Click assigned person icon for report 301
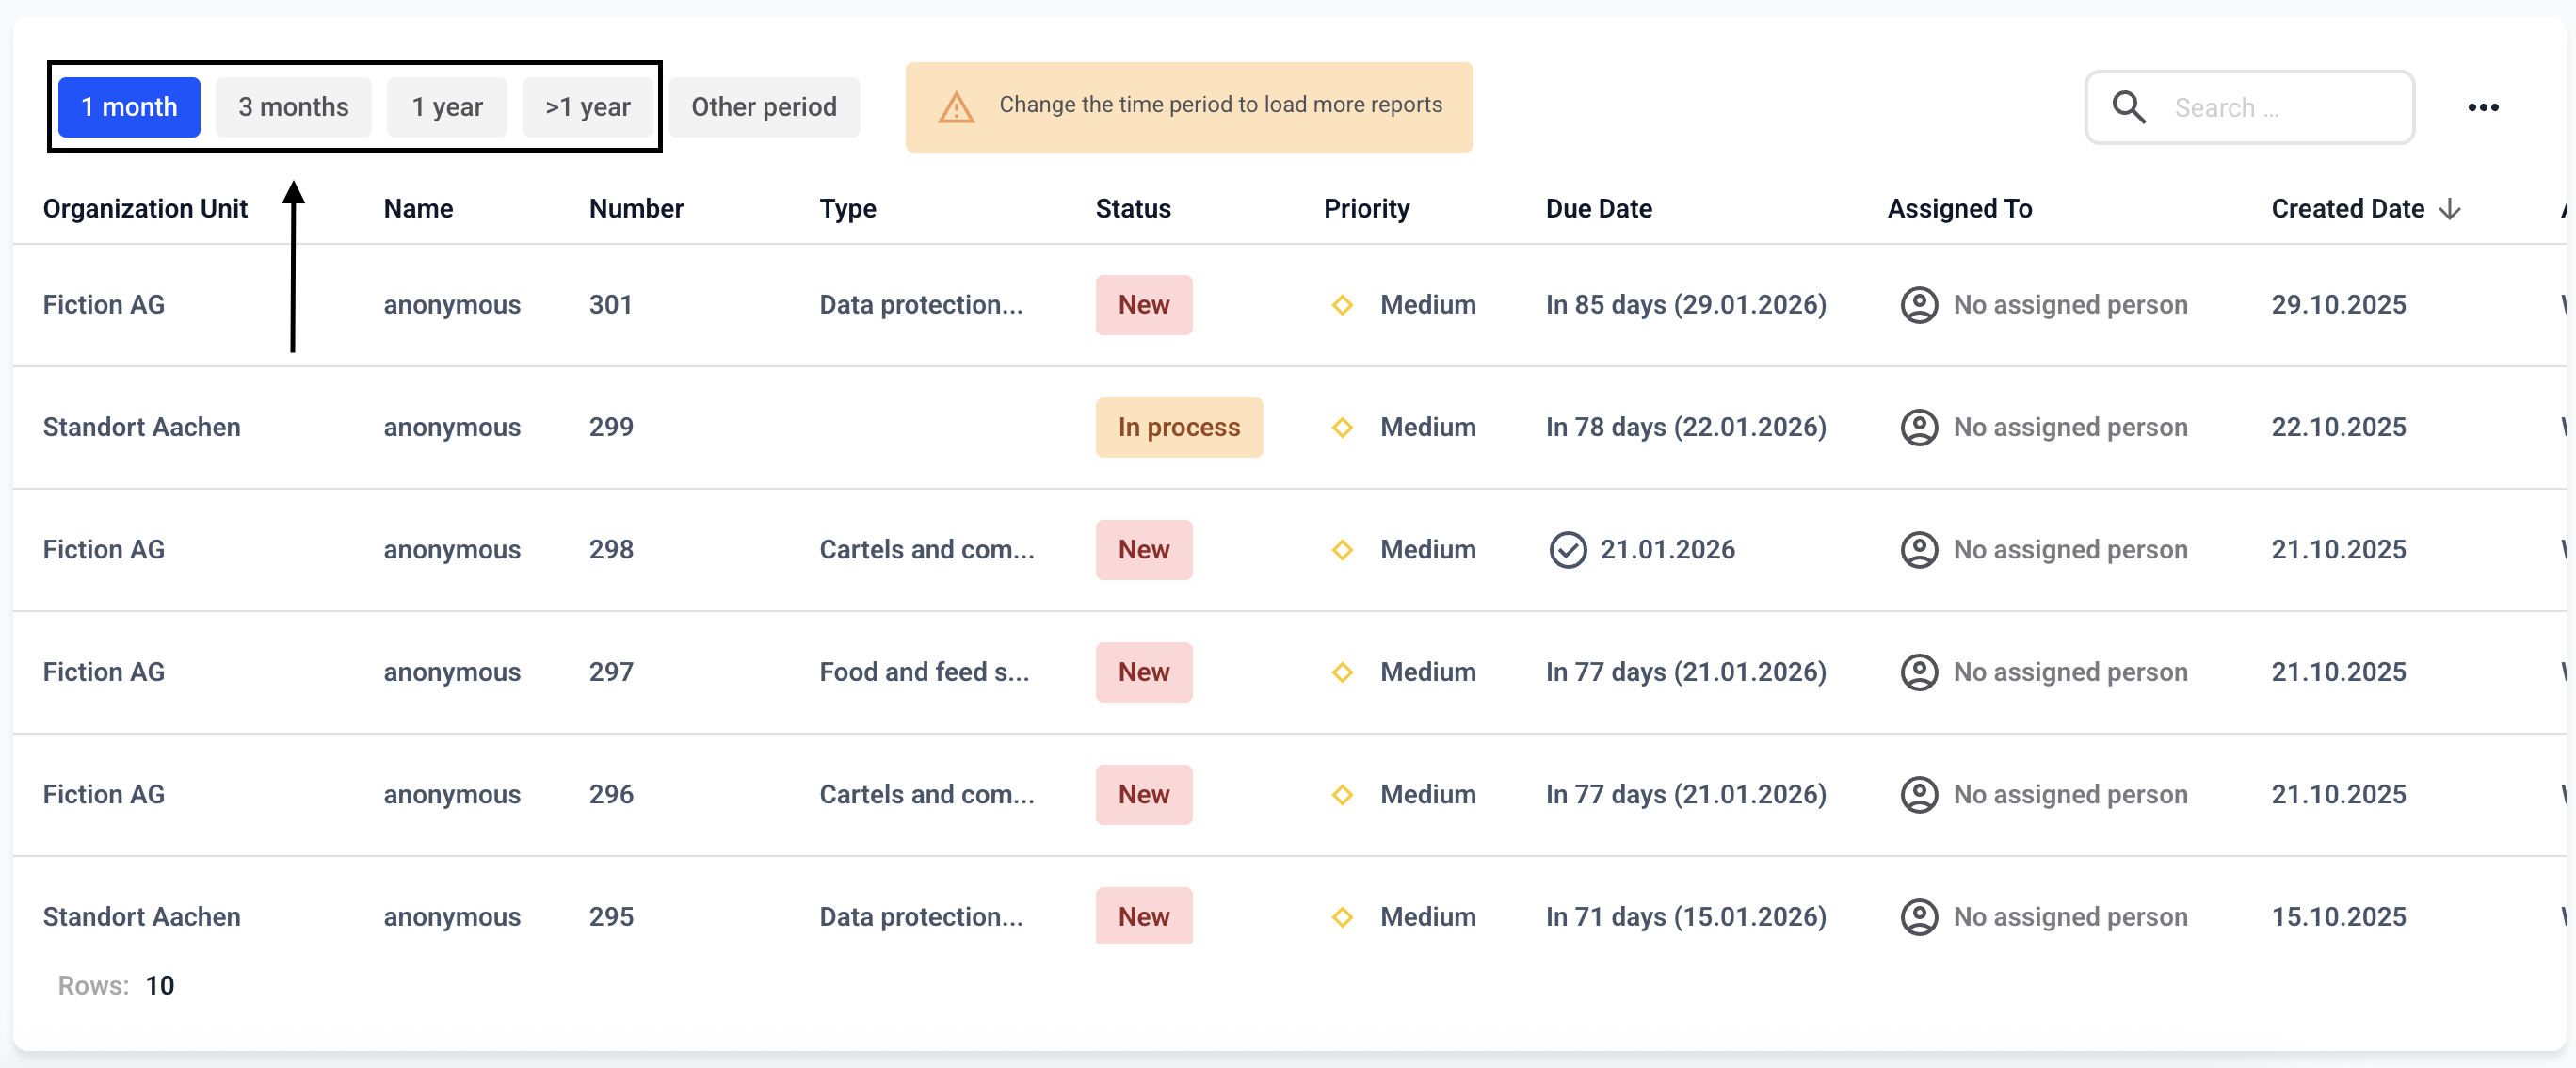This screenshot has height=1068, width=2576. coord(1918,305)
